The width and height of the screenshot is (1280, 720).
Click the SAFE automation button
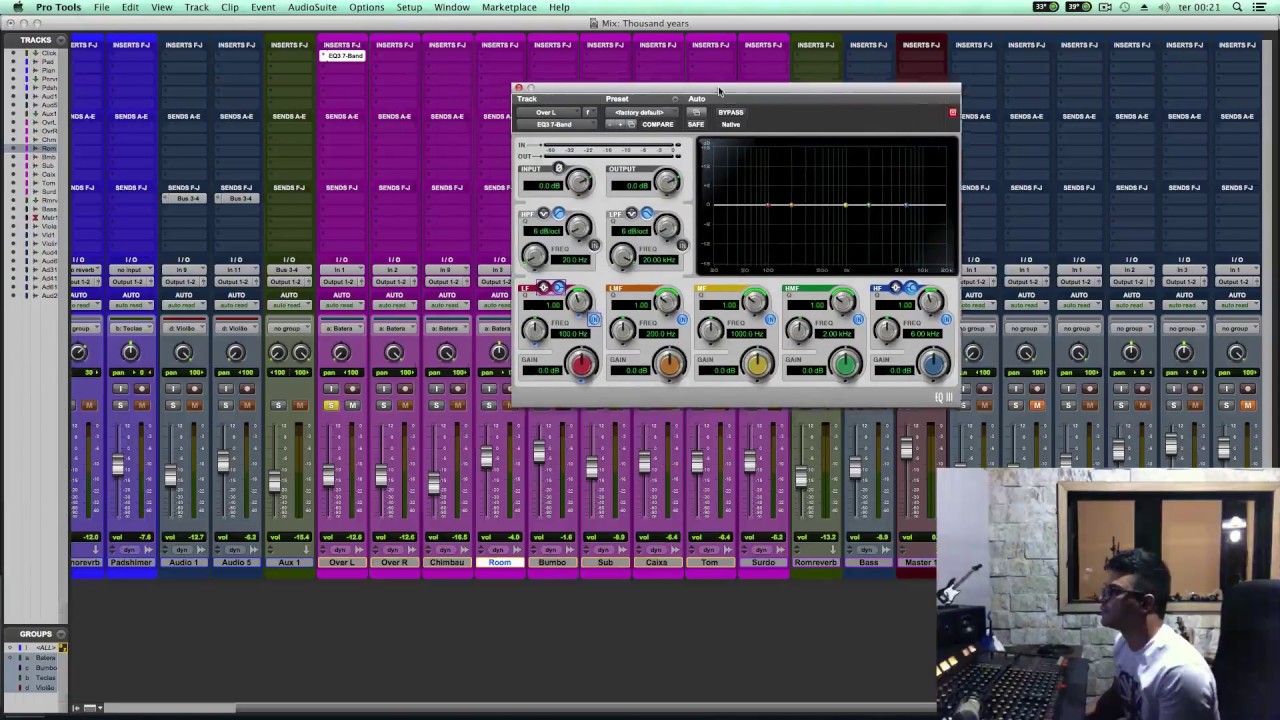pos(696,124)
